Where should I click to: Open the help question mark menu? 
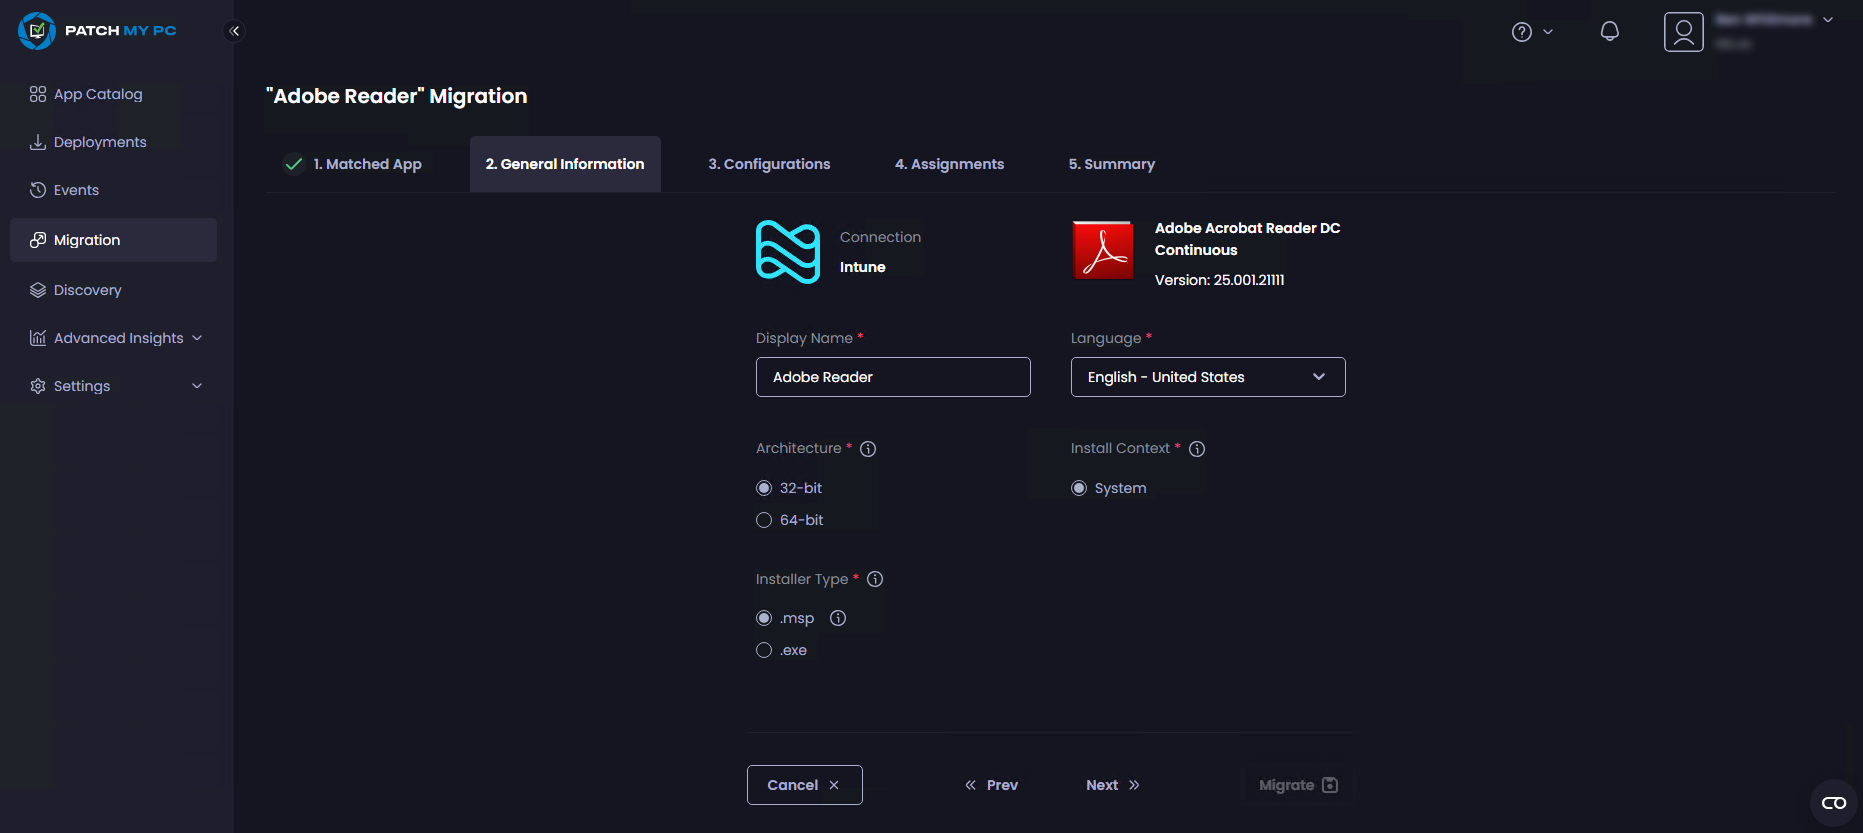(x=1522, y=32)
